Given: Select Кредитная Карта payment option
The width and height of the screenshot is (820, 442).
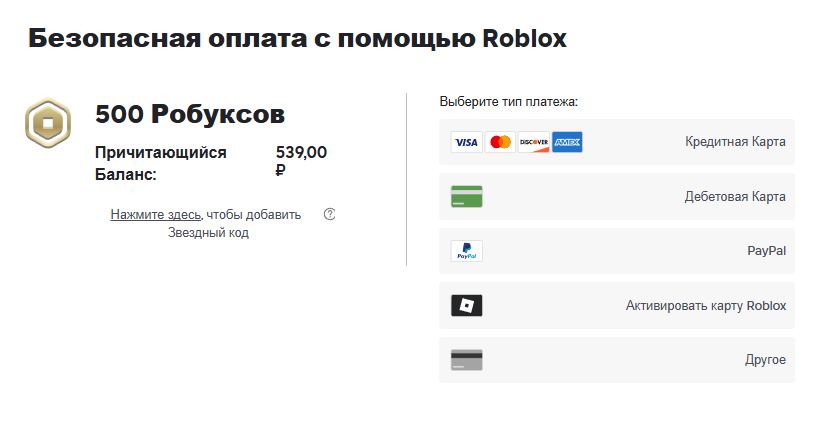Looking at the screenshot, I should click(x=617, y=142).
